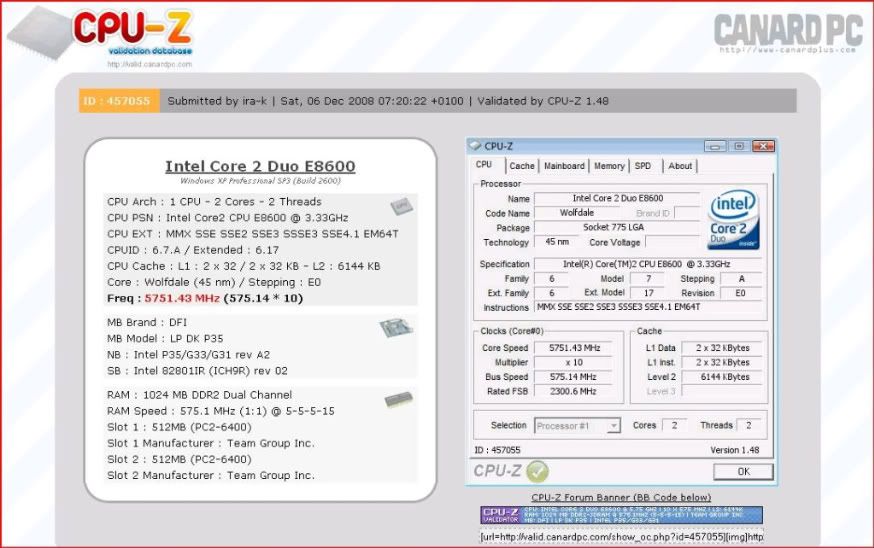The image size is (874, 548).
Task: Click the Multiplier value x 10
Action: (x=574, y=362)
